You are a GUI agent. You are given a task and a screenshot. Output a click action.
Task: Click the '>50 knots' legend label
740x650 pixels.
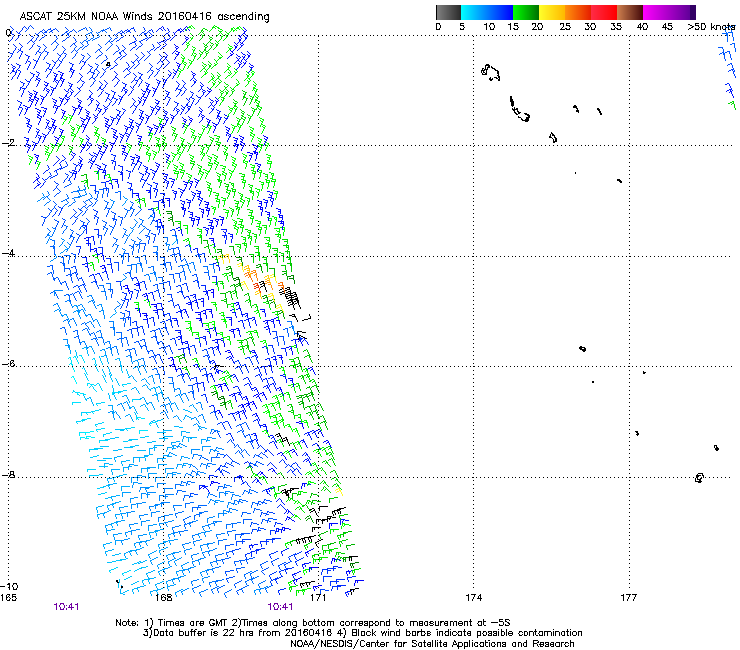click(x=711, y=27)
